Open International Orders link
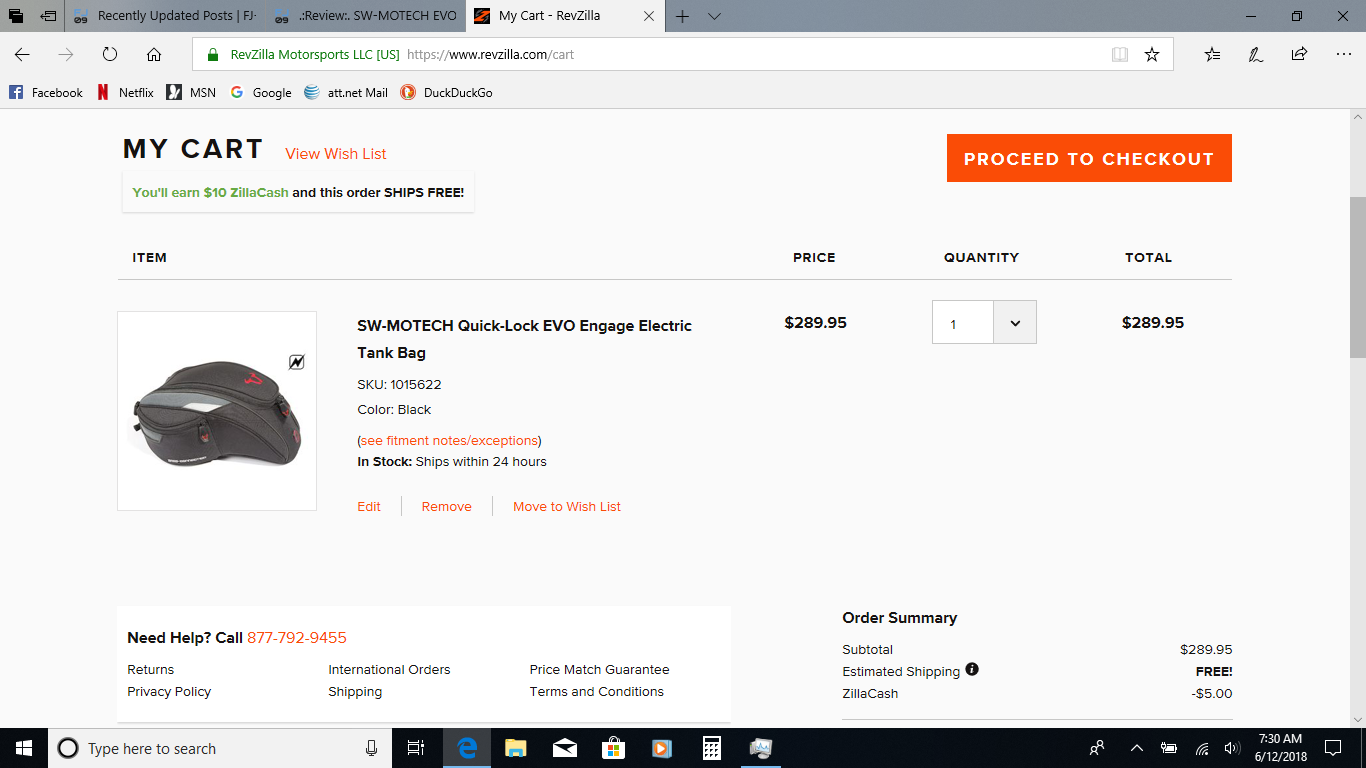 point(389,670)
